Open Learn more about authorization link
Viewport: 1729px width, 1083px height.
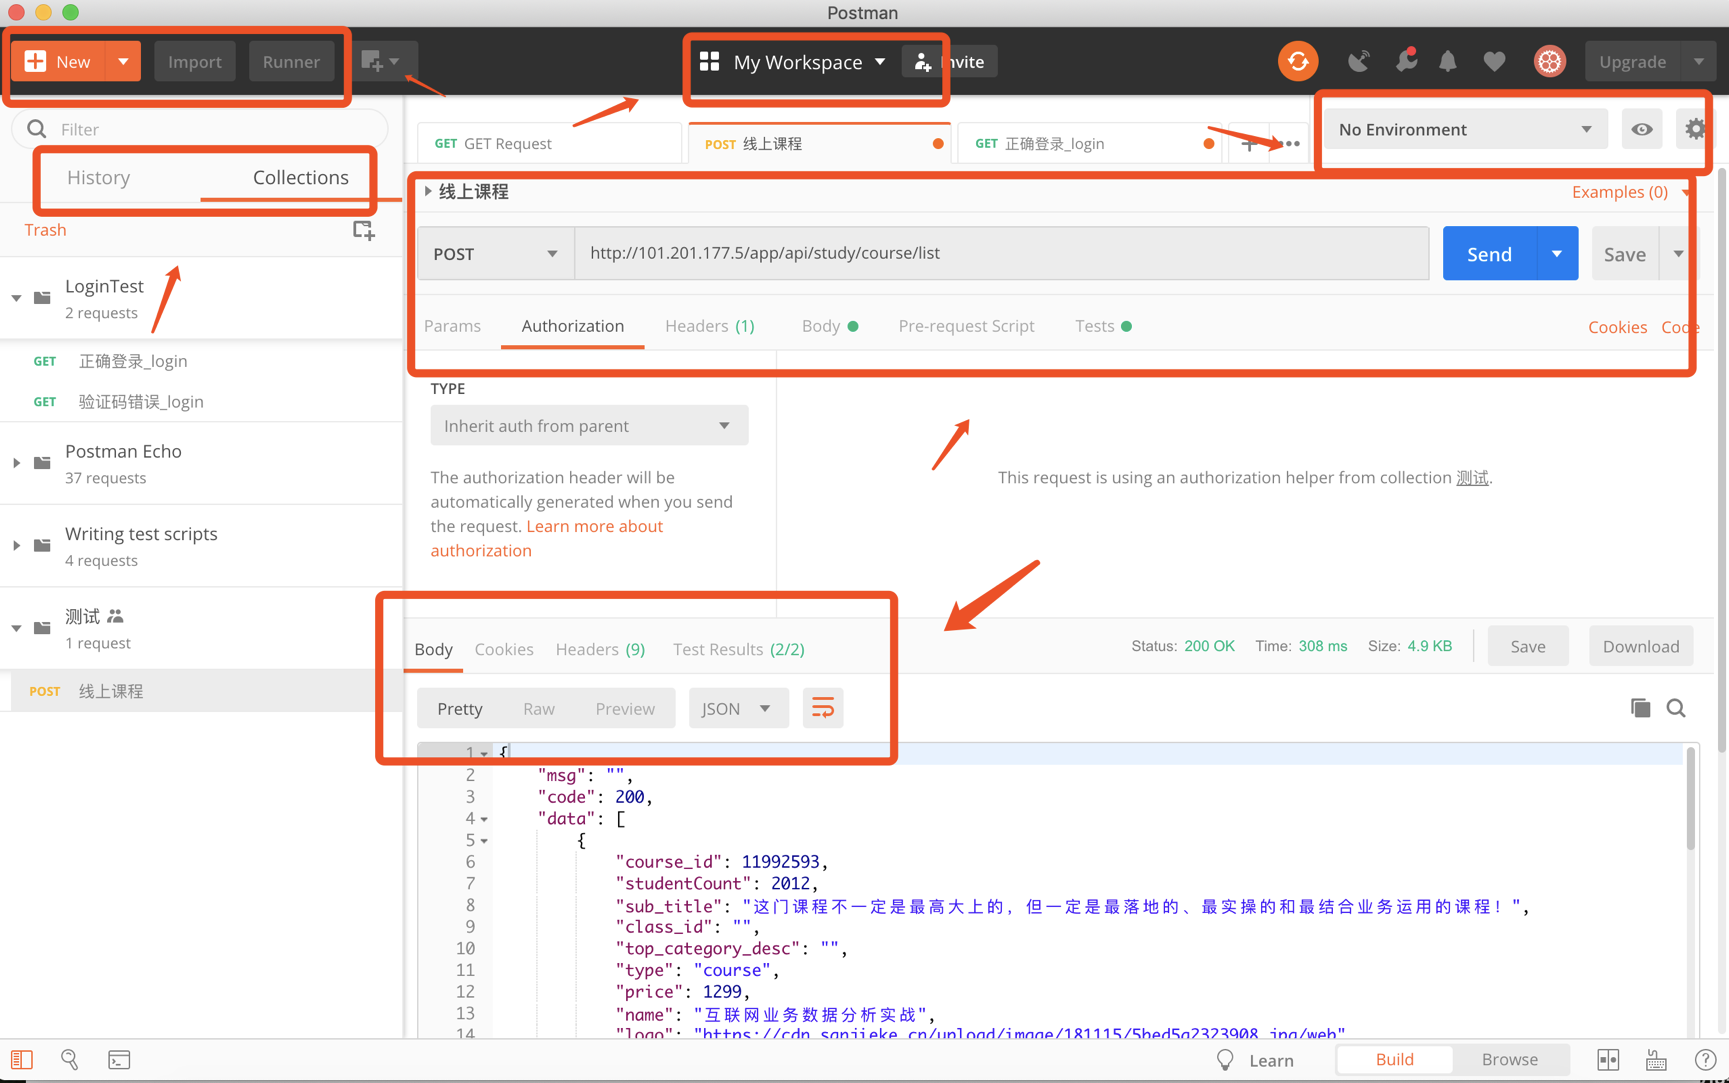coord(546,538)
